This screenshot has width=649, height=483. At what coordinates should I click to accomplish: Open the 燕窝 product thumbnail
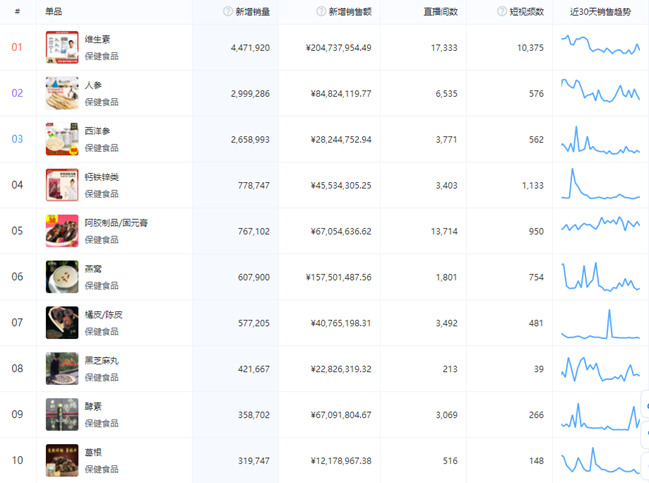tap(62, 277)
